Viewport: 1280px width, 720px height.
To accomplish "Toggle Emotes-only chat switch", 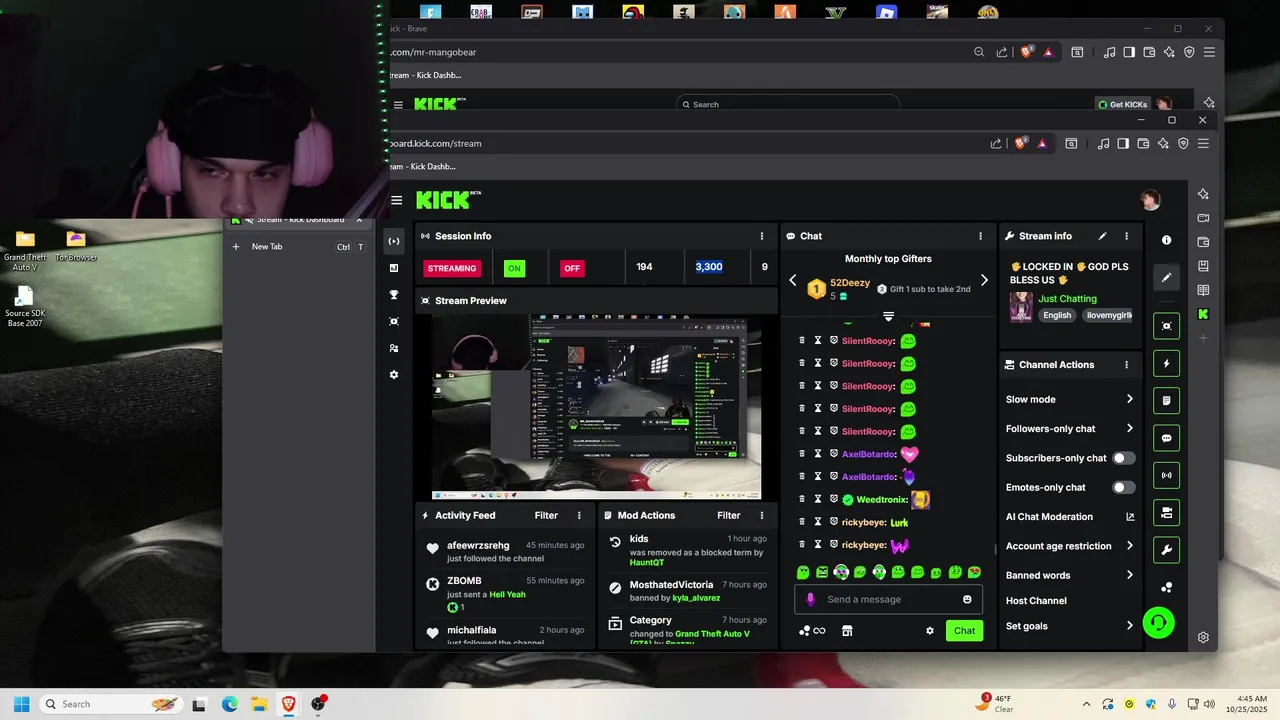I will (x=1124, y=487).
